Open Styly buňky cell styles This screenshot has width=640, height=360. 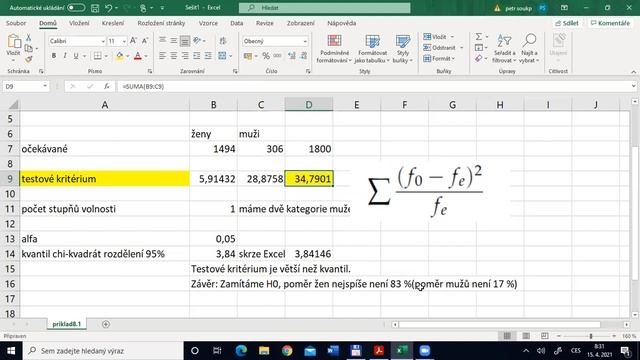[x=403, y=49]
